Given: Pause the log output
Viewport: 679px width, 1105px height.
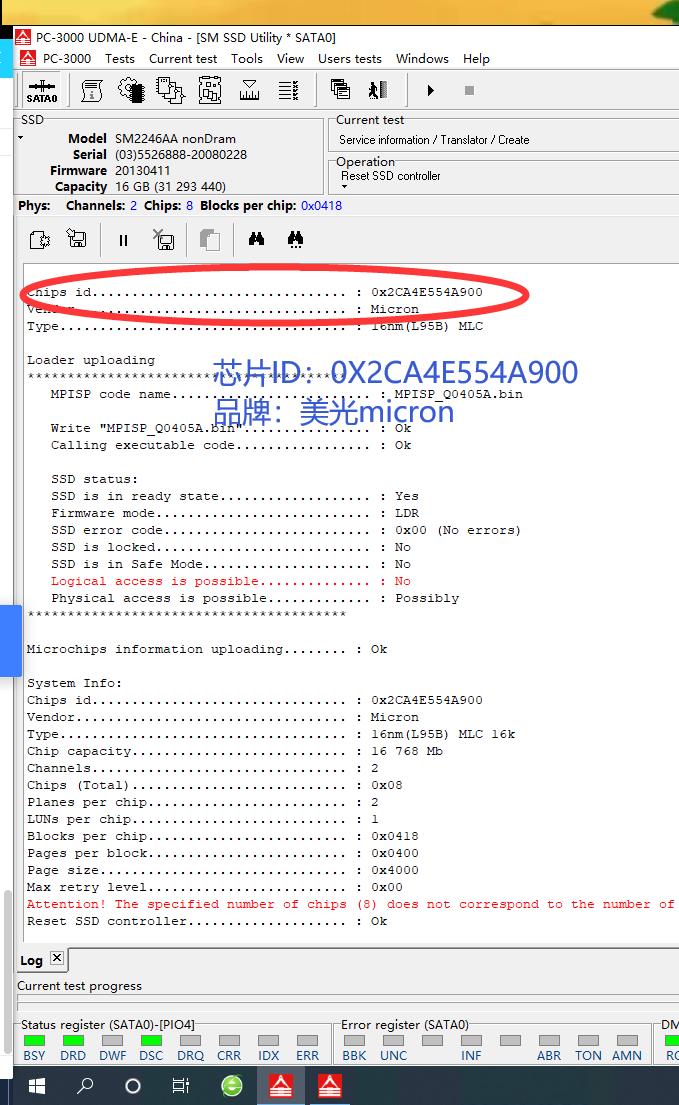Looking at the screenshot, I should [x=123, y=240].
